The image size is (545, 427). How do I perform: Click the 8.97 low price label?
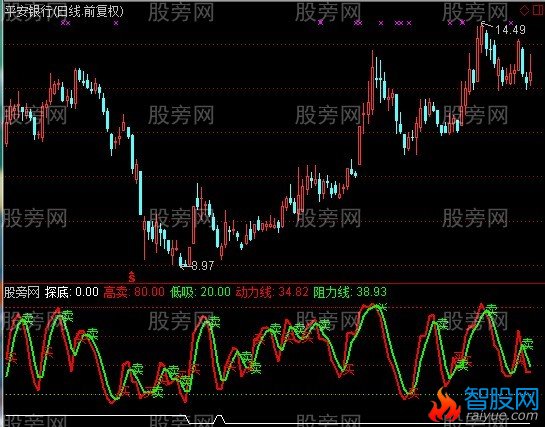click(202, 266)
